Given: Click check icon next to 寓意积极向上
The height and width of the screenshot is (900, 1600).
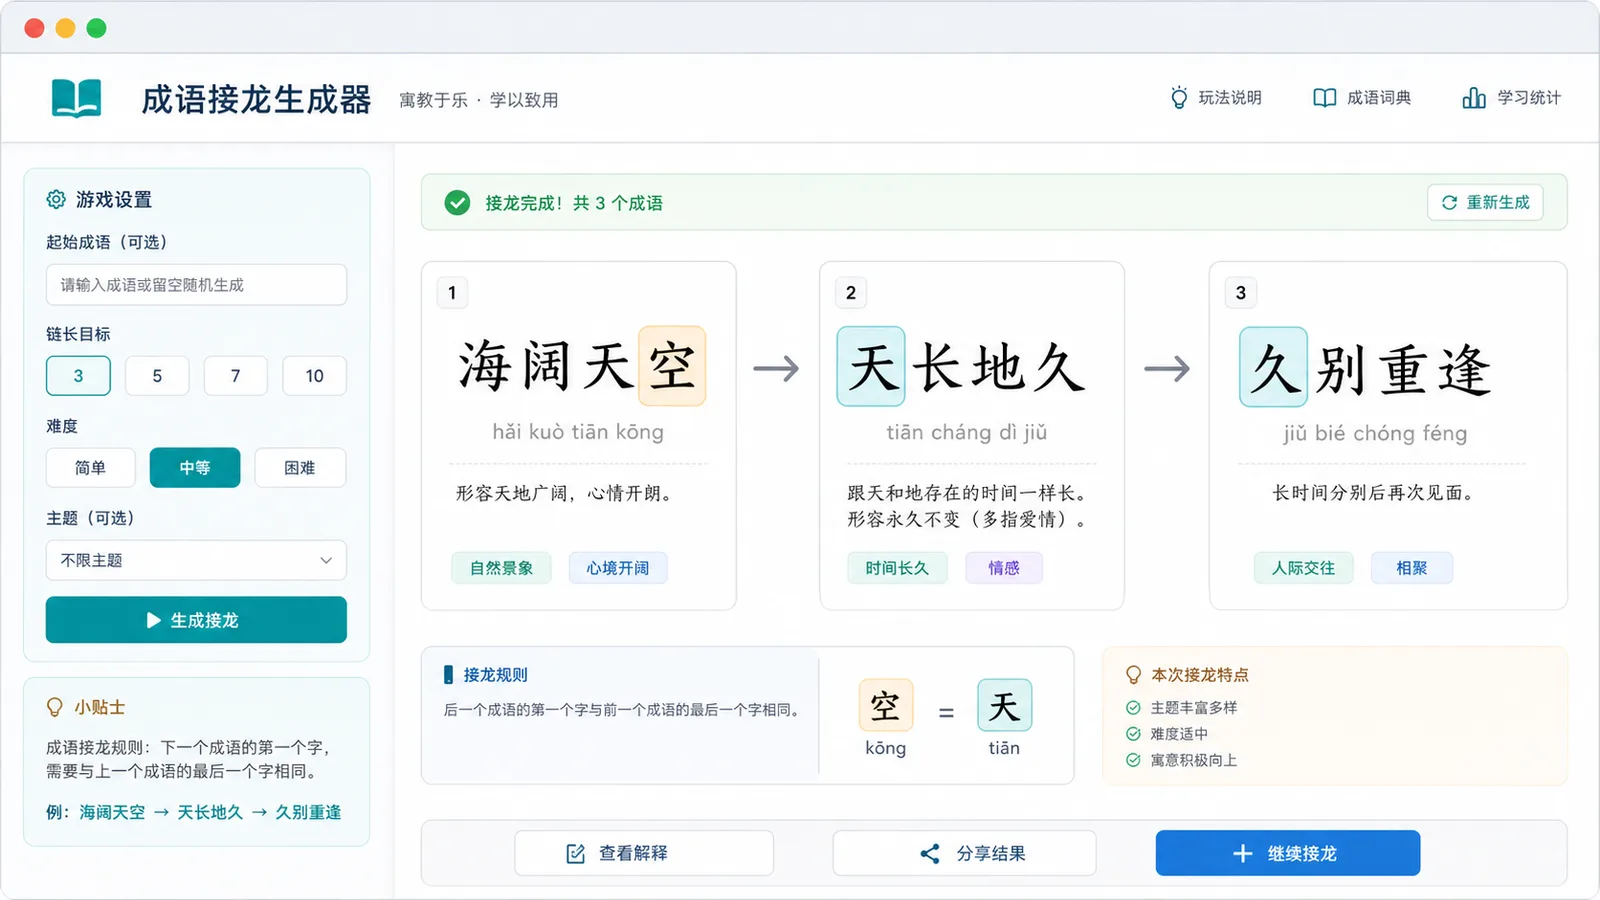Looking at the screenshot, I should coord(1133,760).
